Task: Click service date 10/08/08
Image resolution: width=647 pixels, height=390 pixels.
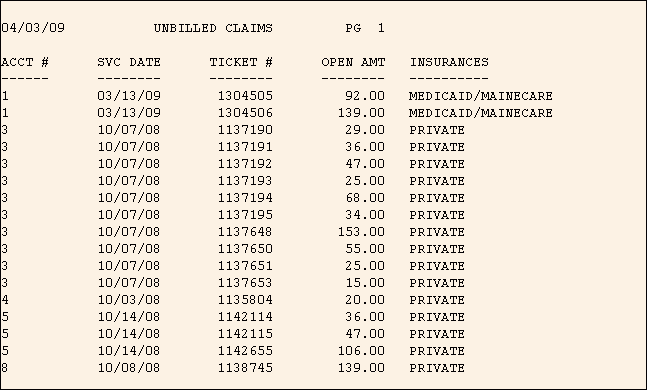Action: [x=129, y=367]
